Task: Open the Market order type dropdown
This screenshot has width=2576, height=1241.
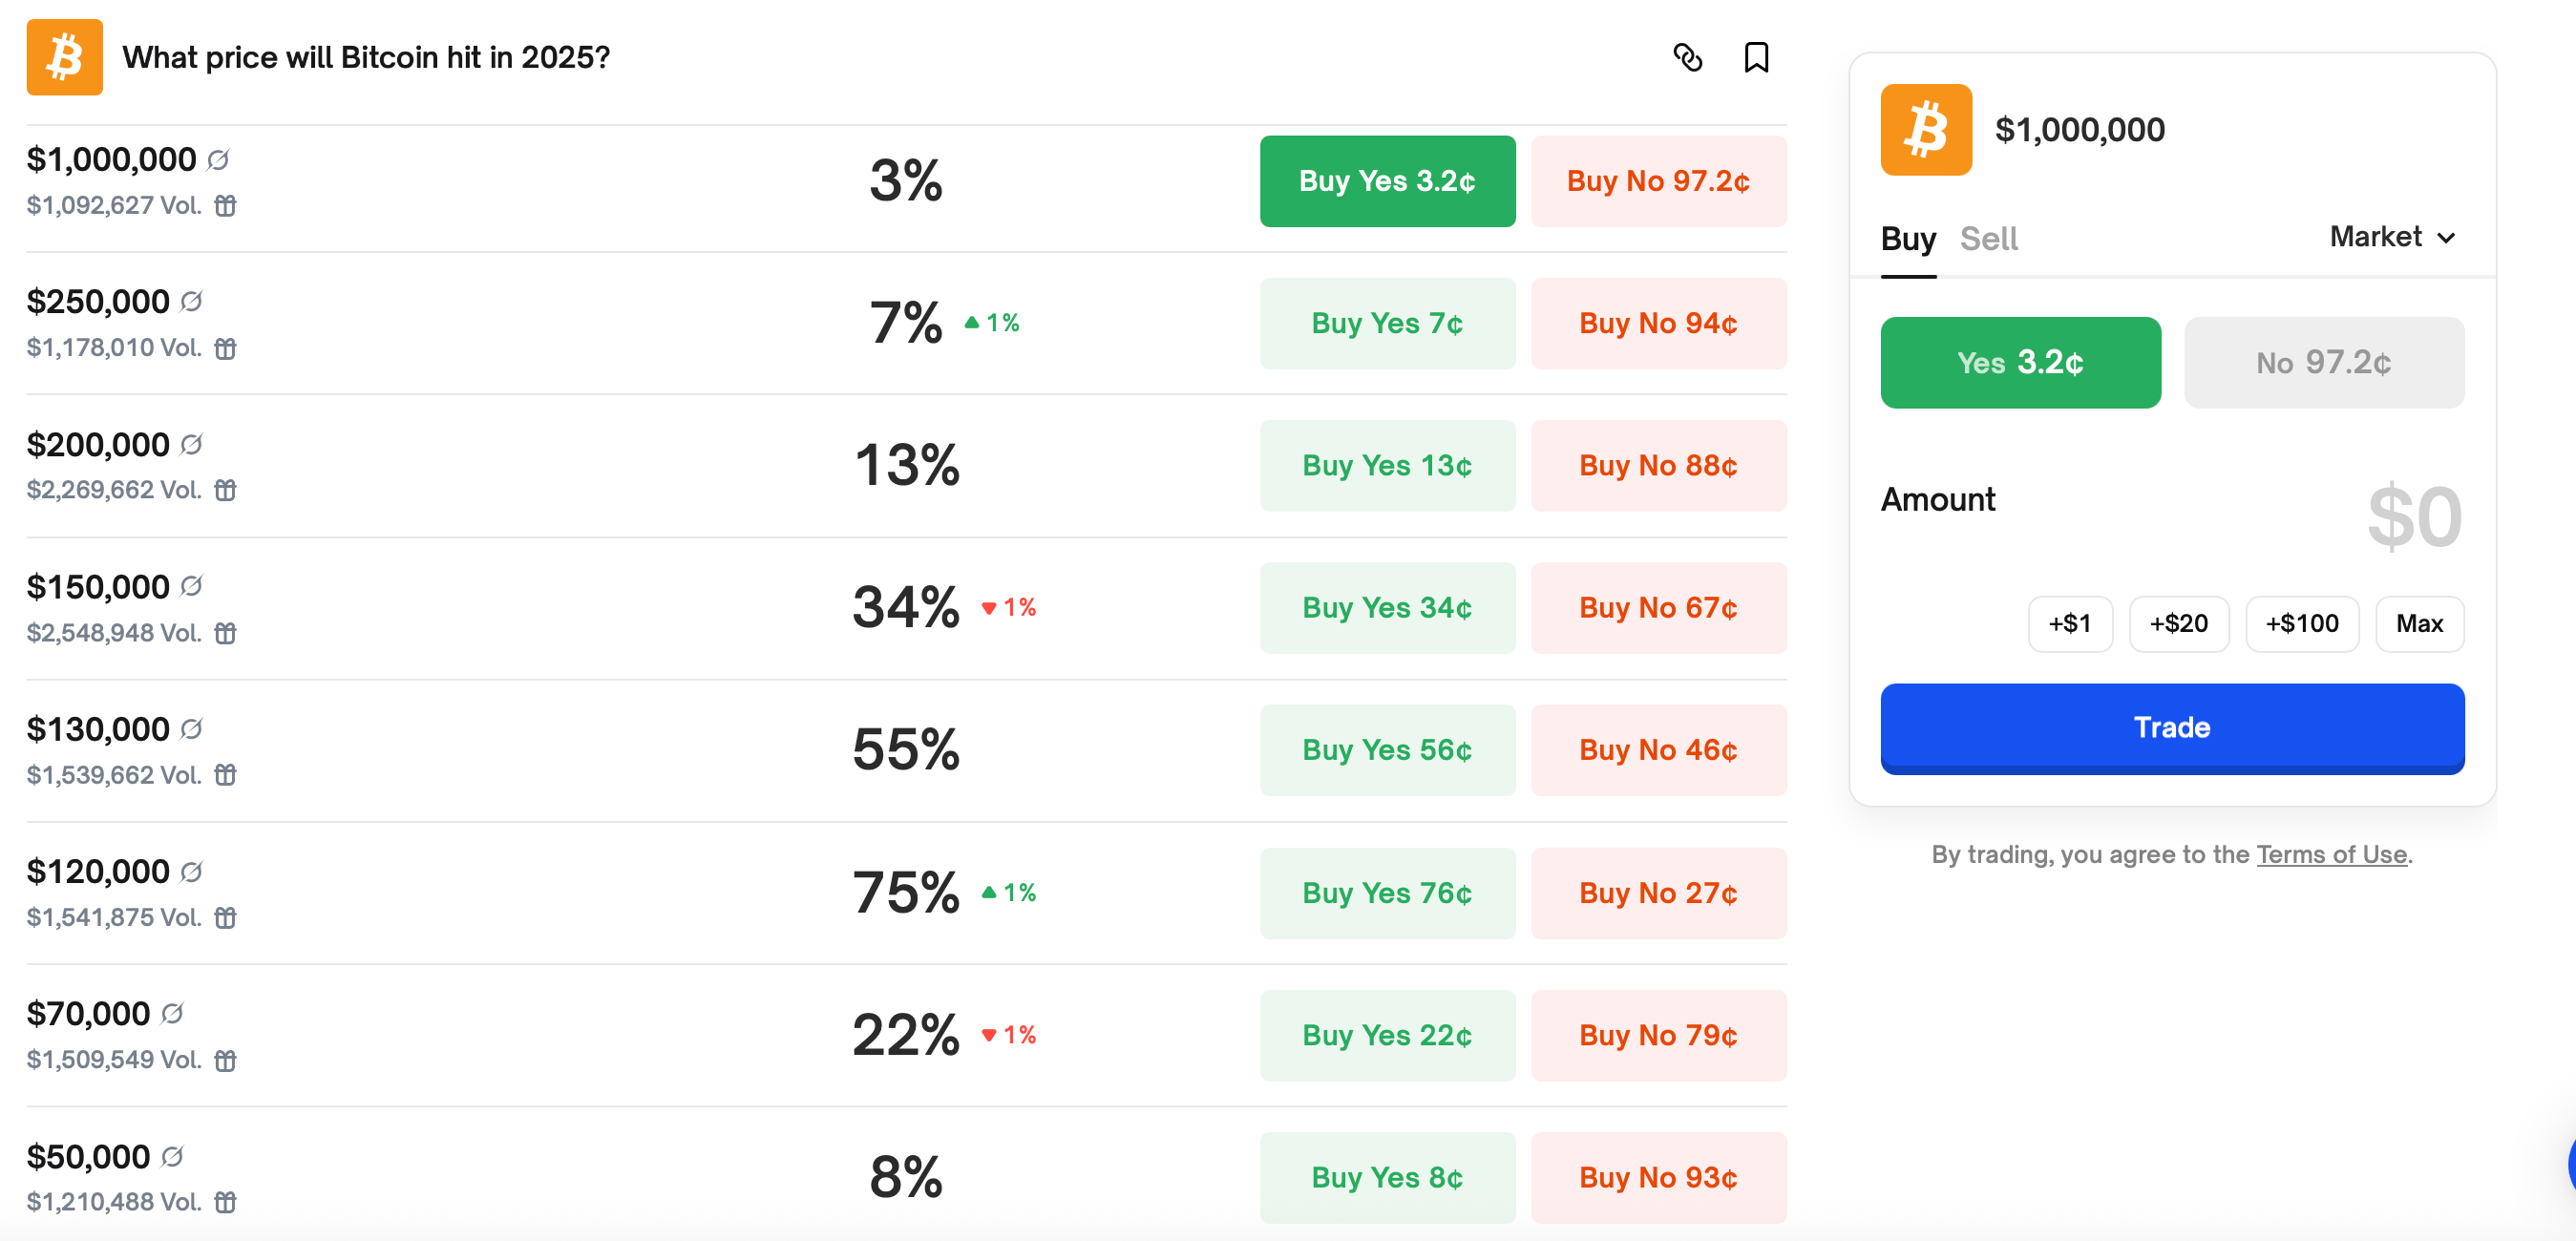Action: pos(2392,237)
